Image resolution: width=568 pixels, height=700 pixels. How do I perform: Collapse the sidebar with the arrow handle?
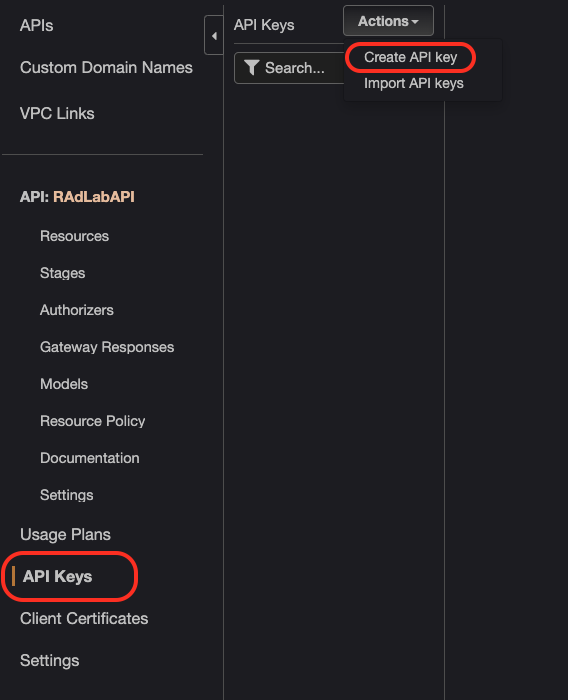(x=214, y=35)
